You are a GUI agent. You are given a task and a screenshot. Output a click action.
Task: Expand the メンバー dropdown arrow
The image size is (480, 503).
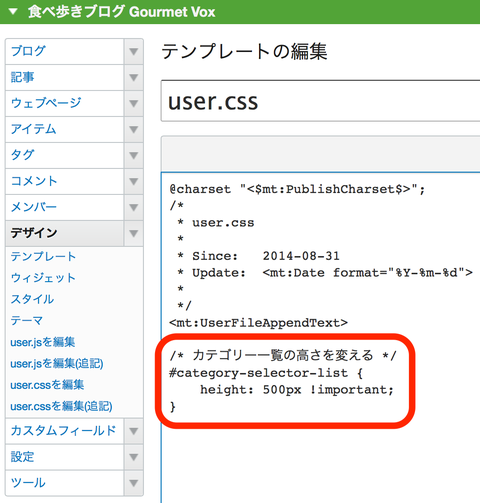(x=134, y=208)
